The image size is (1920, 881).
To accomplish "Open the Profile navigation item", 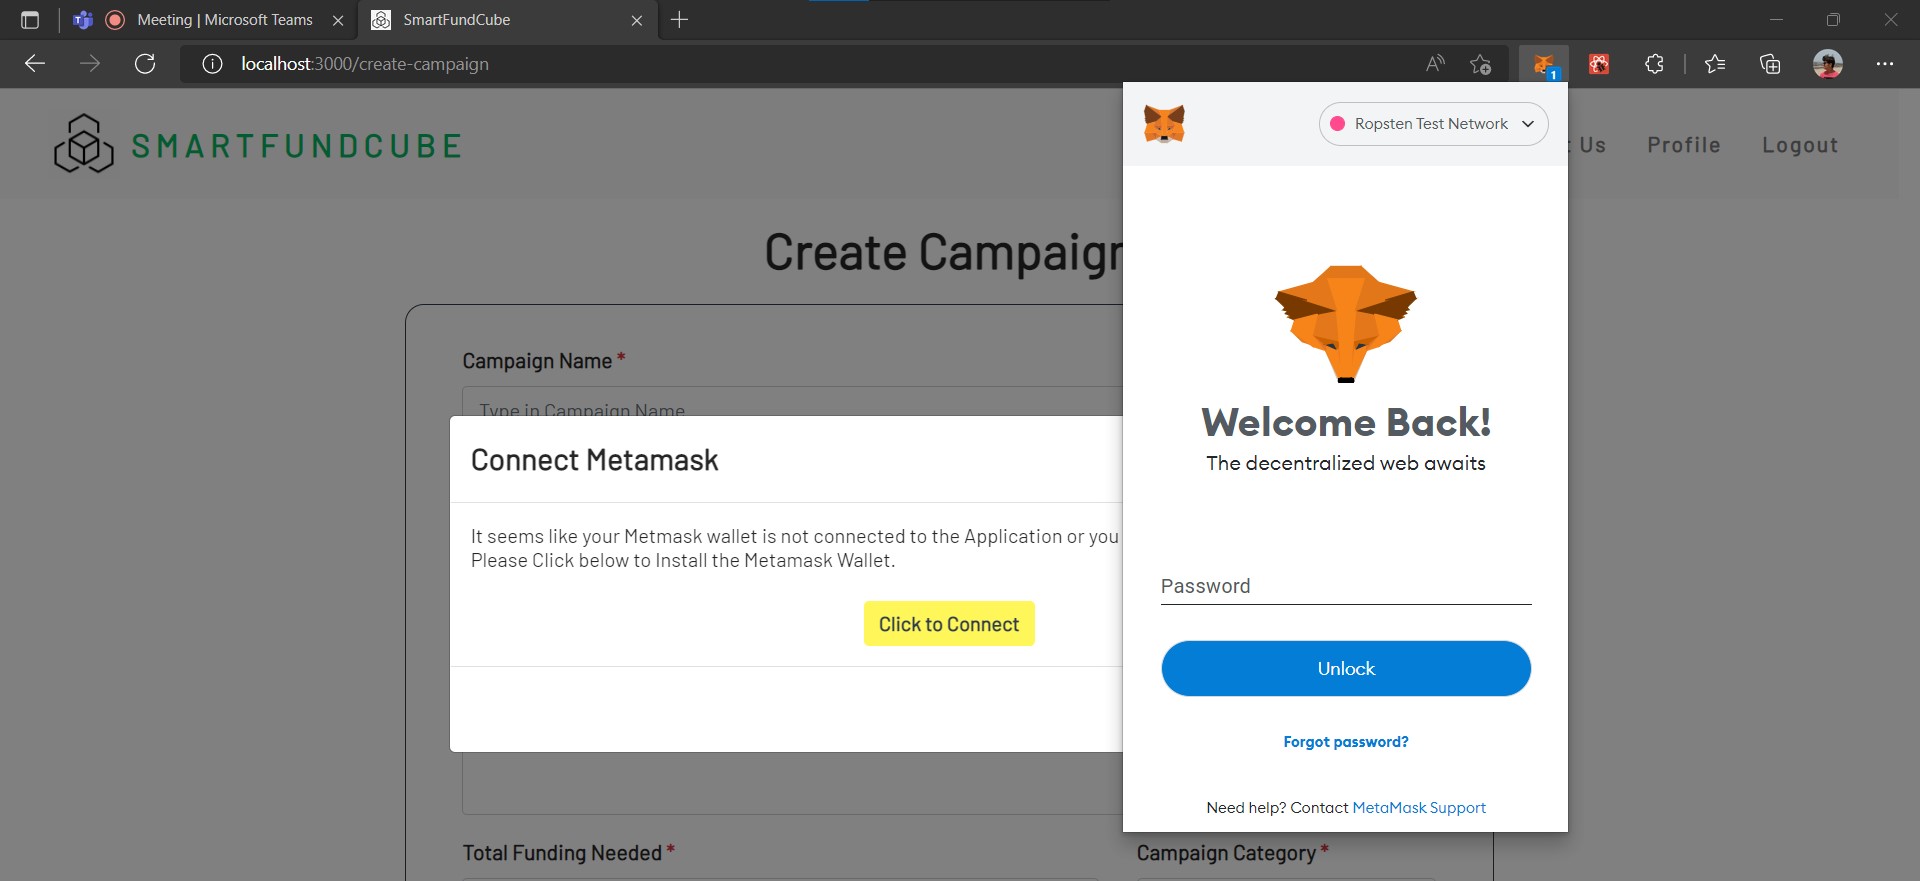I will pos(1684,144).
